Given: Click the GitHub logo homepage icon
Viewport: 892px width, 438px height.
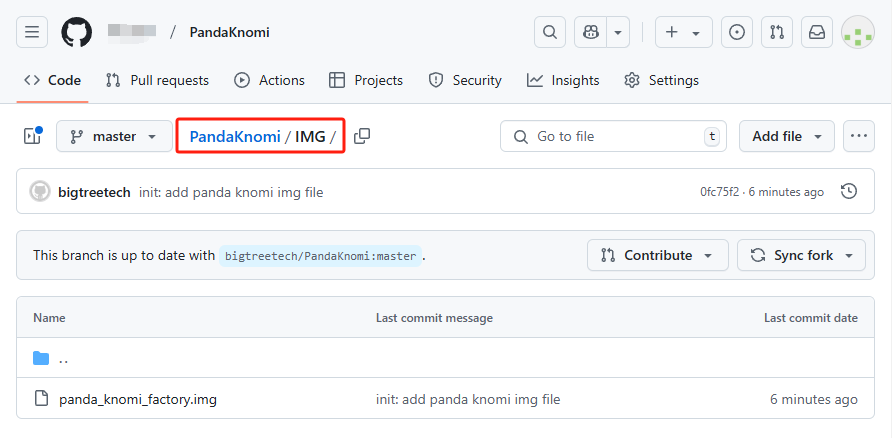Looking at the screenshot, I should (77, 32).
